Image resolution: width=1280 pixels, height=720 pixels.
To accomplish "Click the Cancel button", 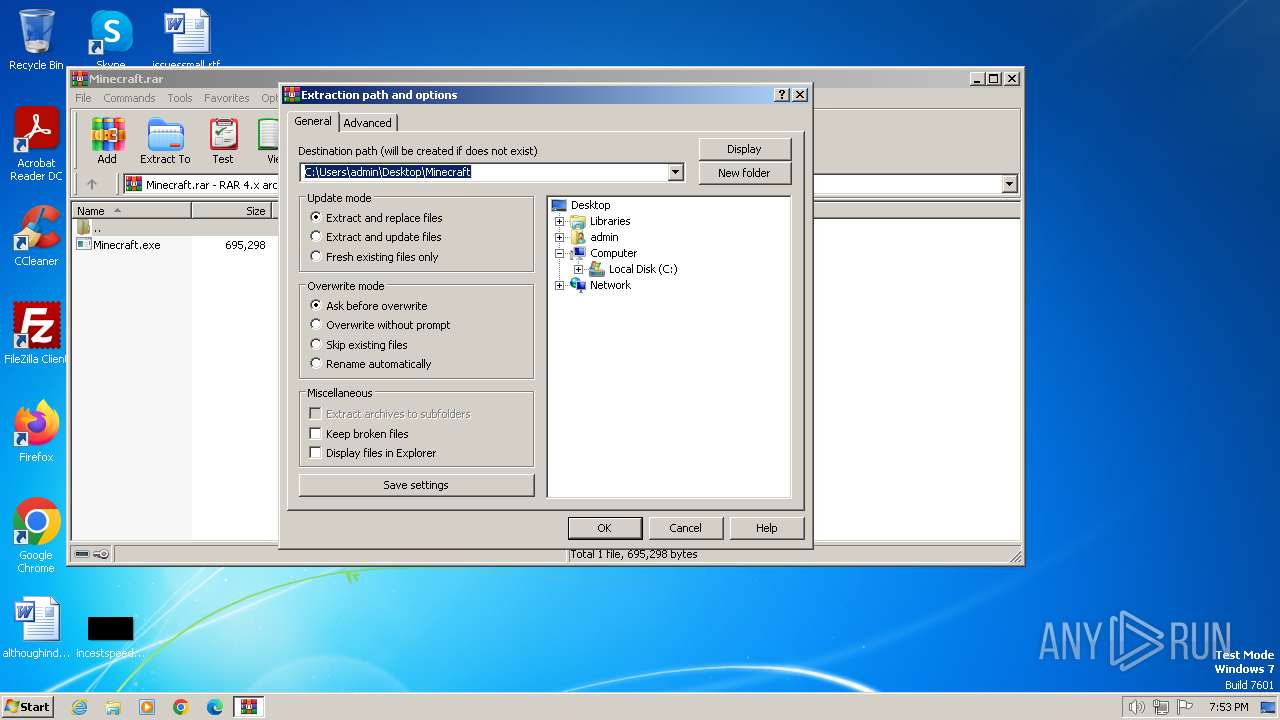I will pyautogui.click(x=685, y=528).
